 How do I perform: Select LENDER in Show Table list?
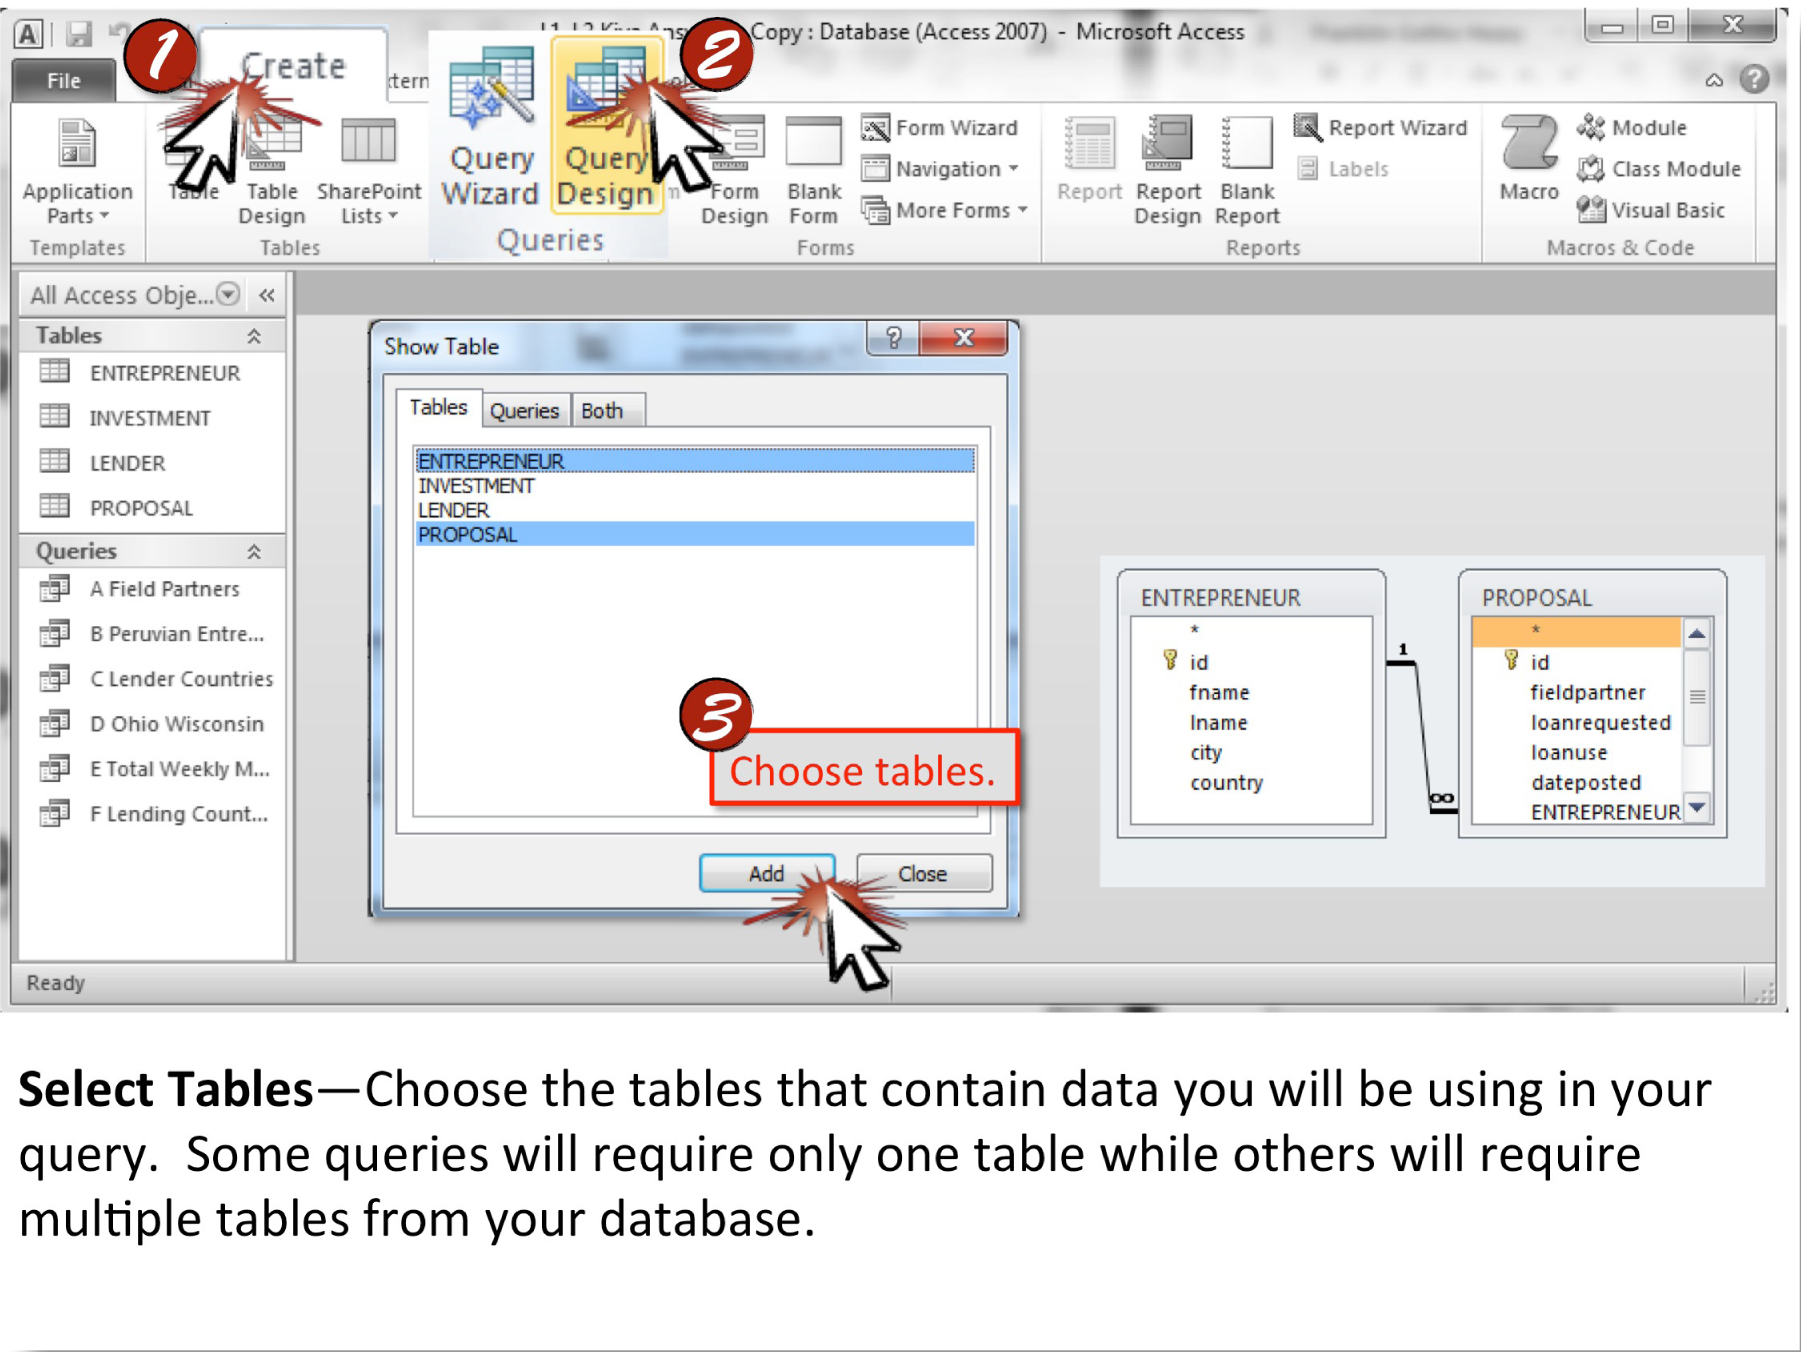[x=694, y=510]
